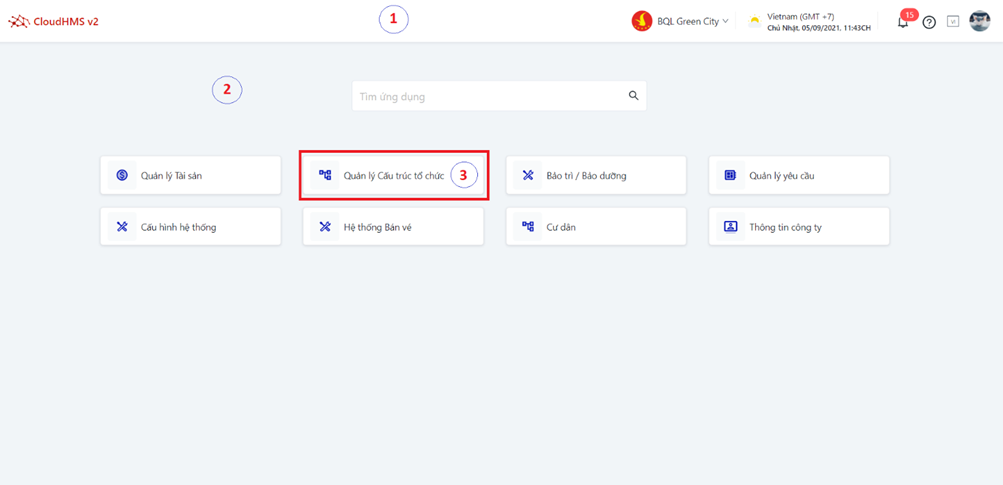Viewport: 1003px width, 485px height.
Task: Click the Cư dân hierarchy icon
Action: tap(528, 227)
